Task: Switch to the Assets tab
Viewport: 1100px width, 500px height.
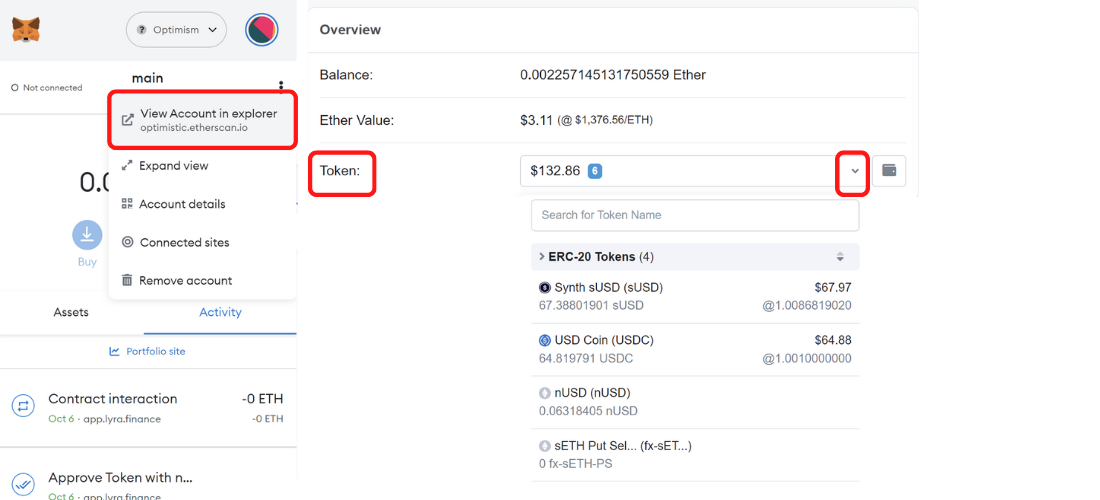Action: pyautogui.click(x=71, y=312)
